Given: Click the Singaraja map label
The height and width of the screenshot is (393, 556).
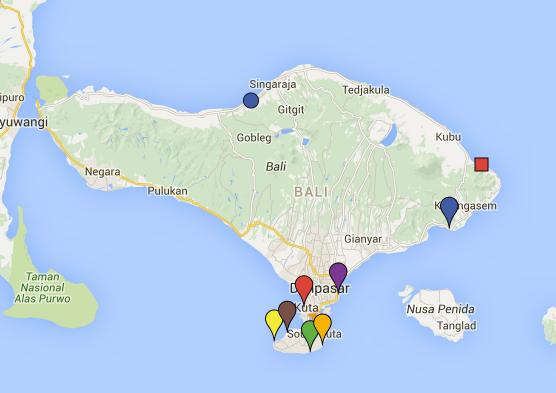Looking at the screenshot, I should pos(273,84).
